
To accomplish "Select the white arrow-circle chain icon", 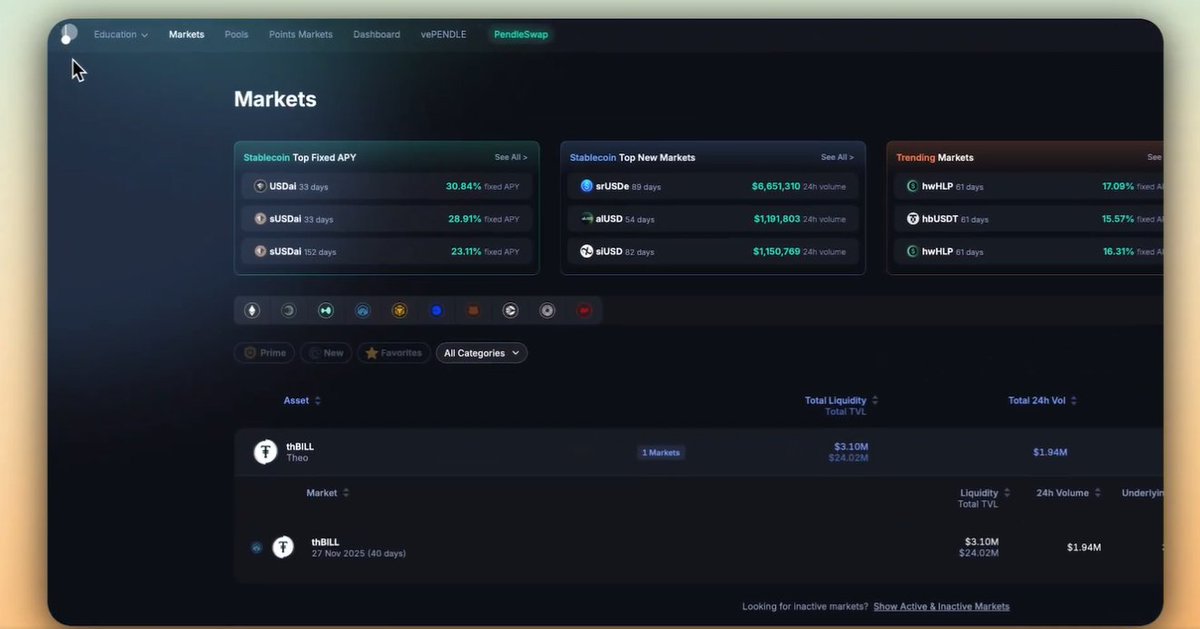I will (510, 311).
